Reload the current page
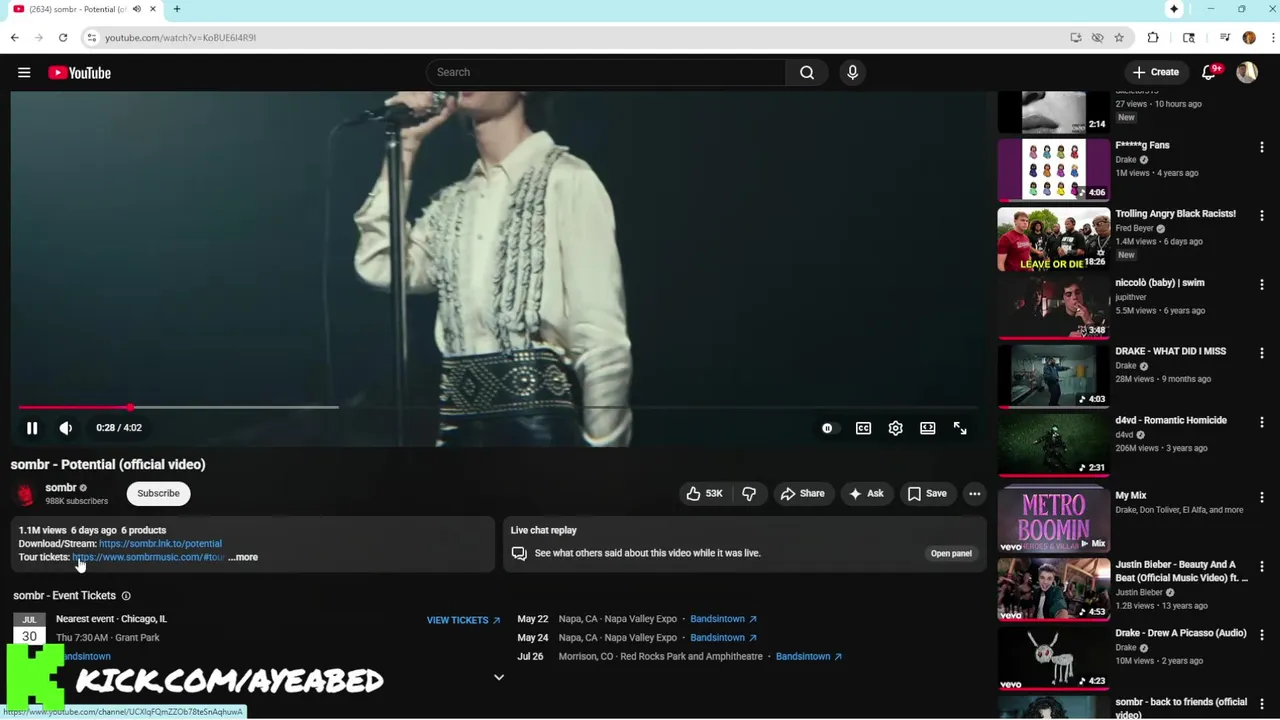 tap(62, 37)
